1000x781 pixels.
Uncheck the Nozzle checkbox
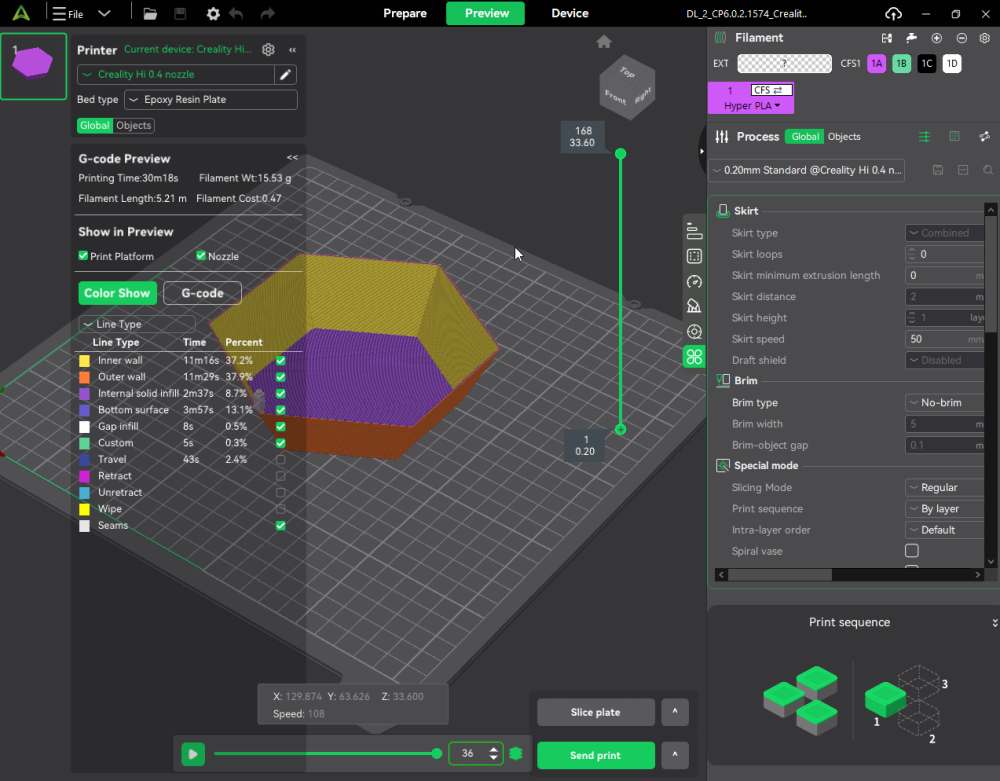201,256
